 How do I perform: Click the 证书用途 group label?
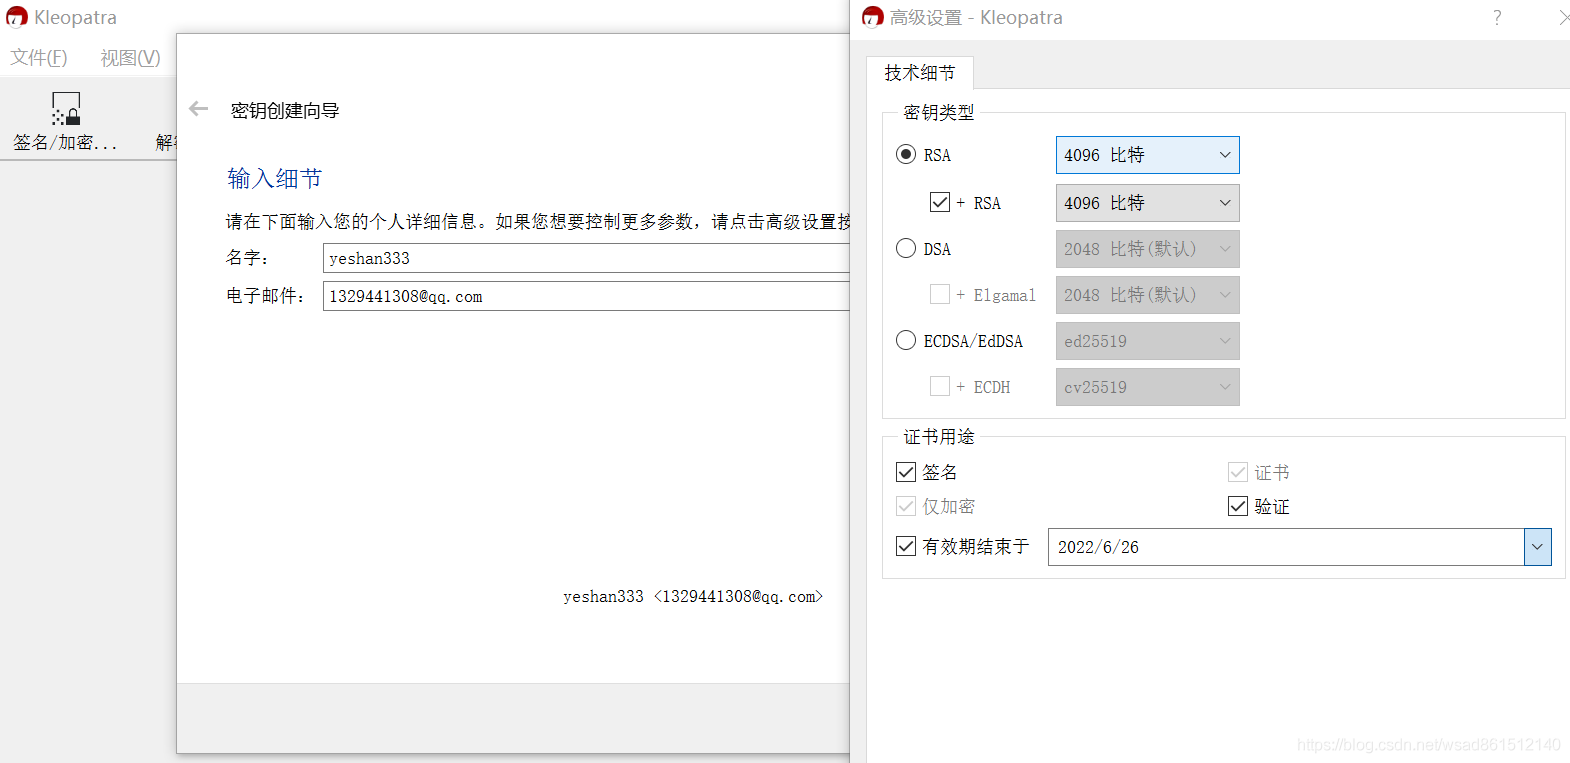pos(938,437)
